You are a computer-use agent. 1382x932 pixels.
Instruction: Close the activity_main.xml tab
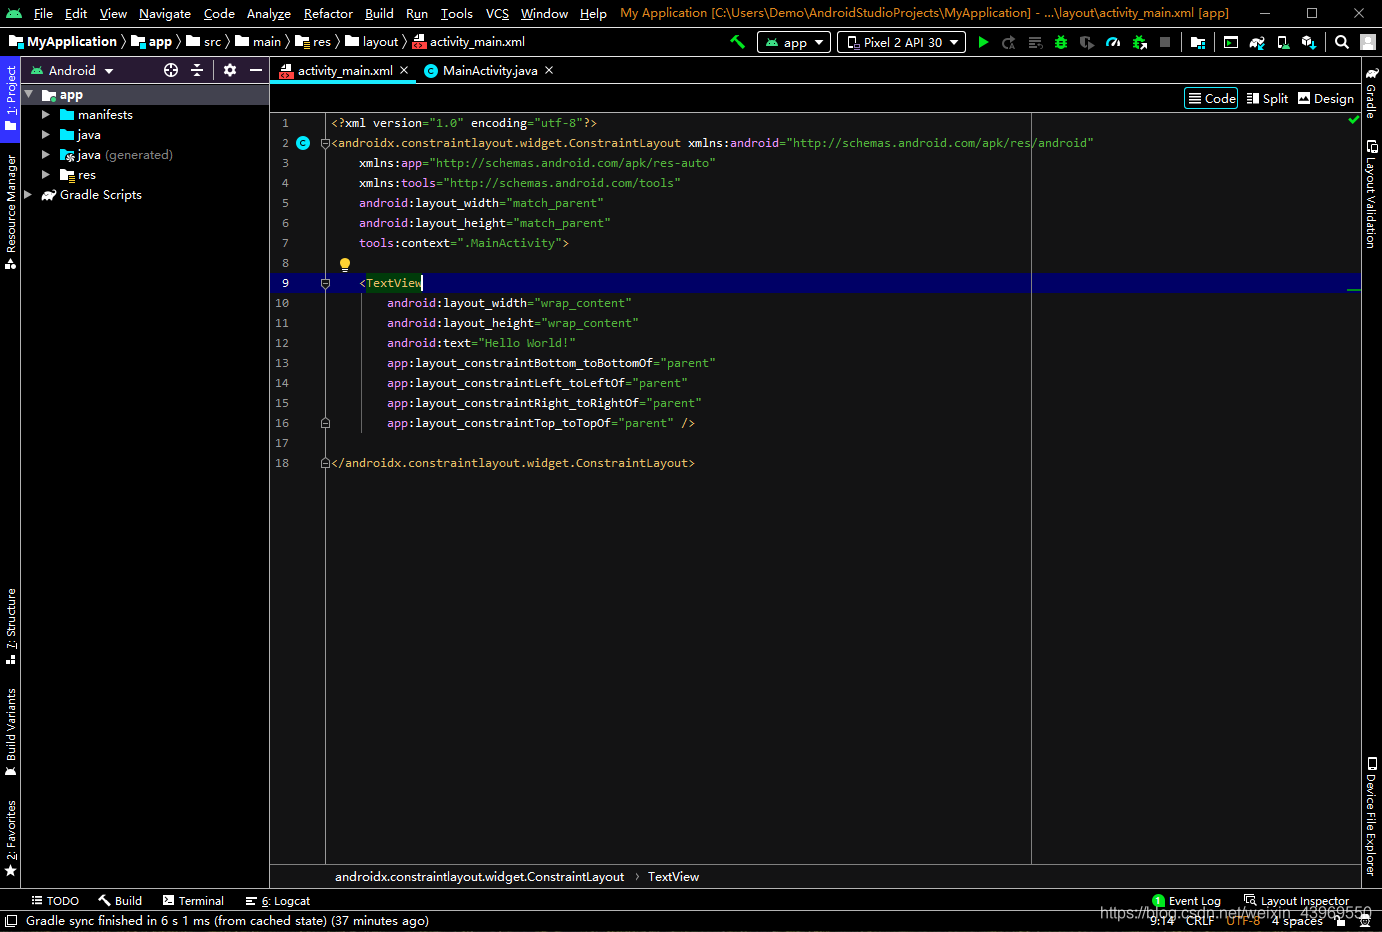tap(404, 70)
